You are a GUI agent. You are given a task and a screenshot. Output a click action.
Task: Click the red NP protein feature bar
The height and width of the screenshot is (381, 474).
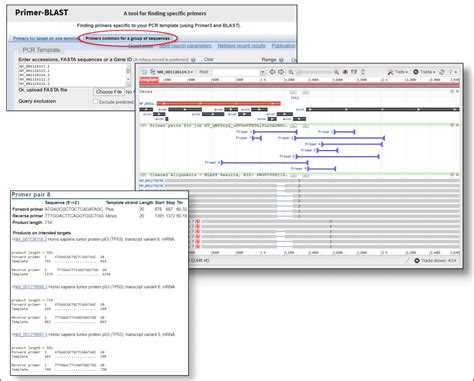click(218, 103)
